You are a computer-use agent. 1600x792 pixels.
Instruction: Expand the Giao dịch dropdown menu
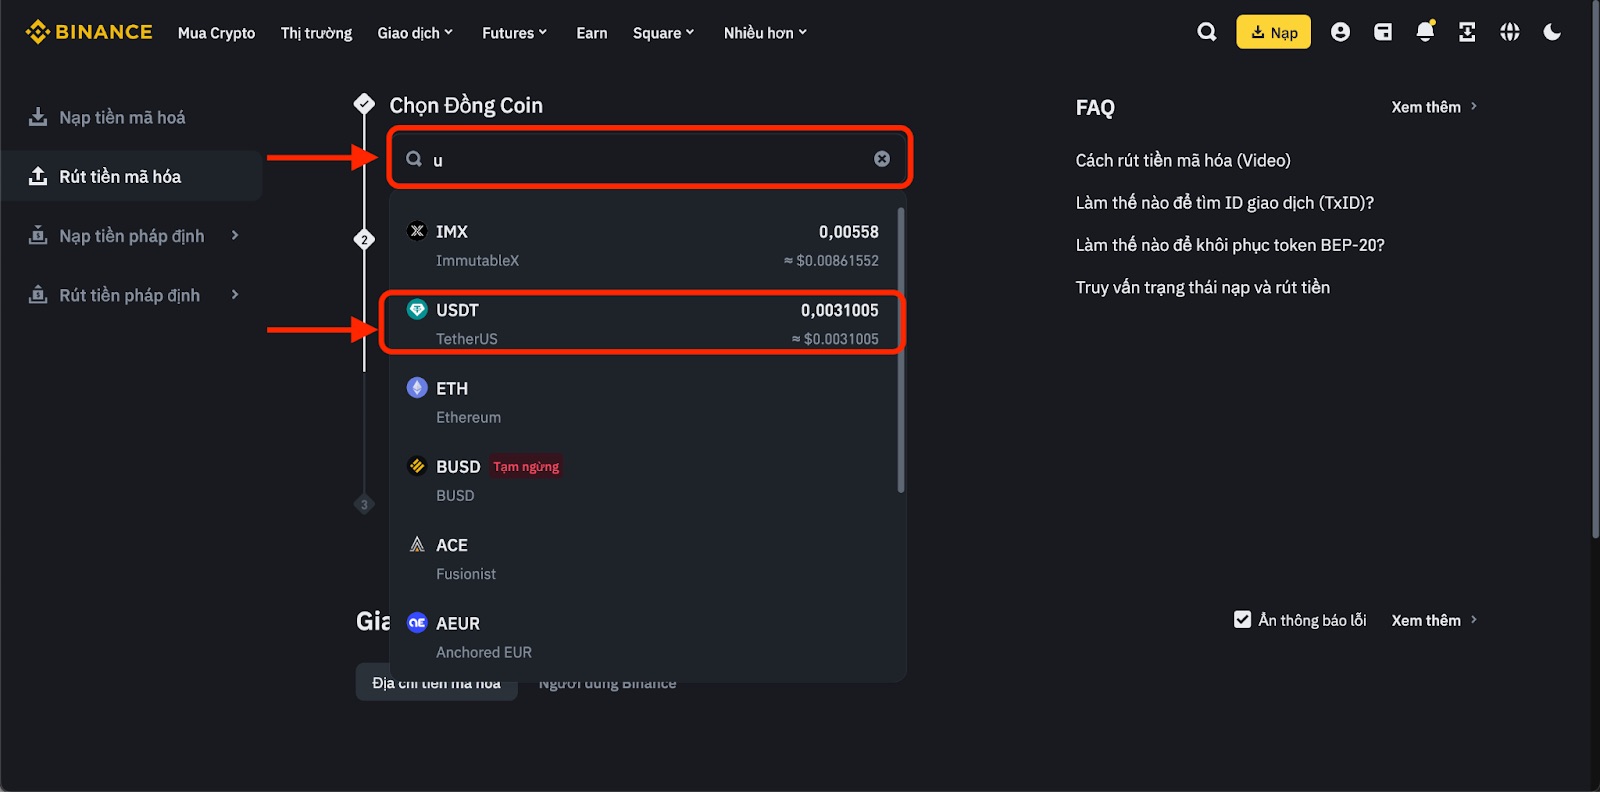click(416, 32)
